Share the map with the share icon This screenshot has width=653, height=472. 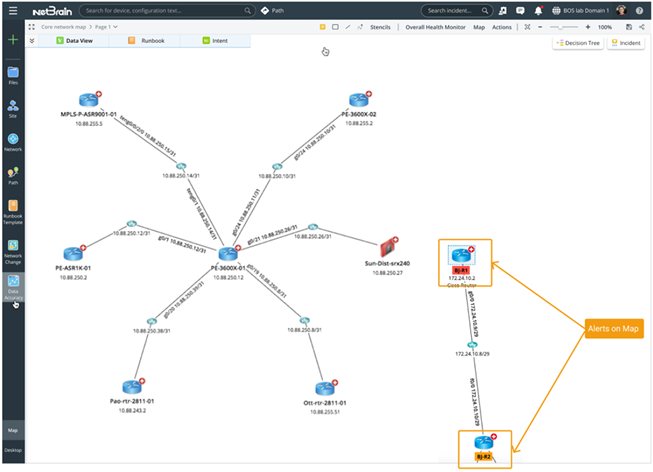642,27
